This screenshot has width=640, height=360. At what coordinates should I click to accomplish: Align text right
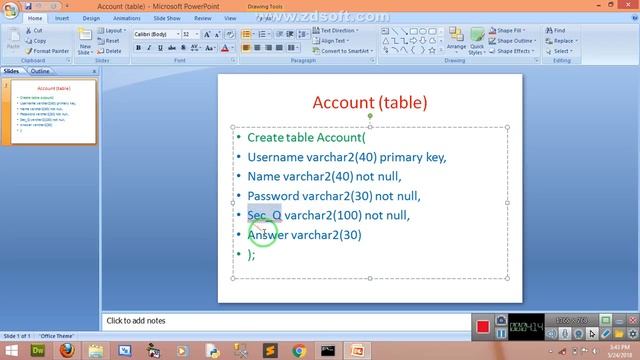(x=268, y=48)
